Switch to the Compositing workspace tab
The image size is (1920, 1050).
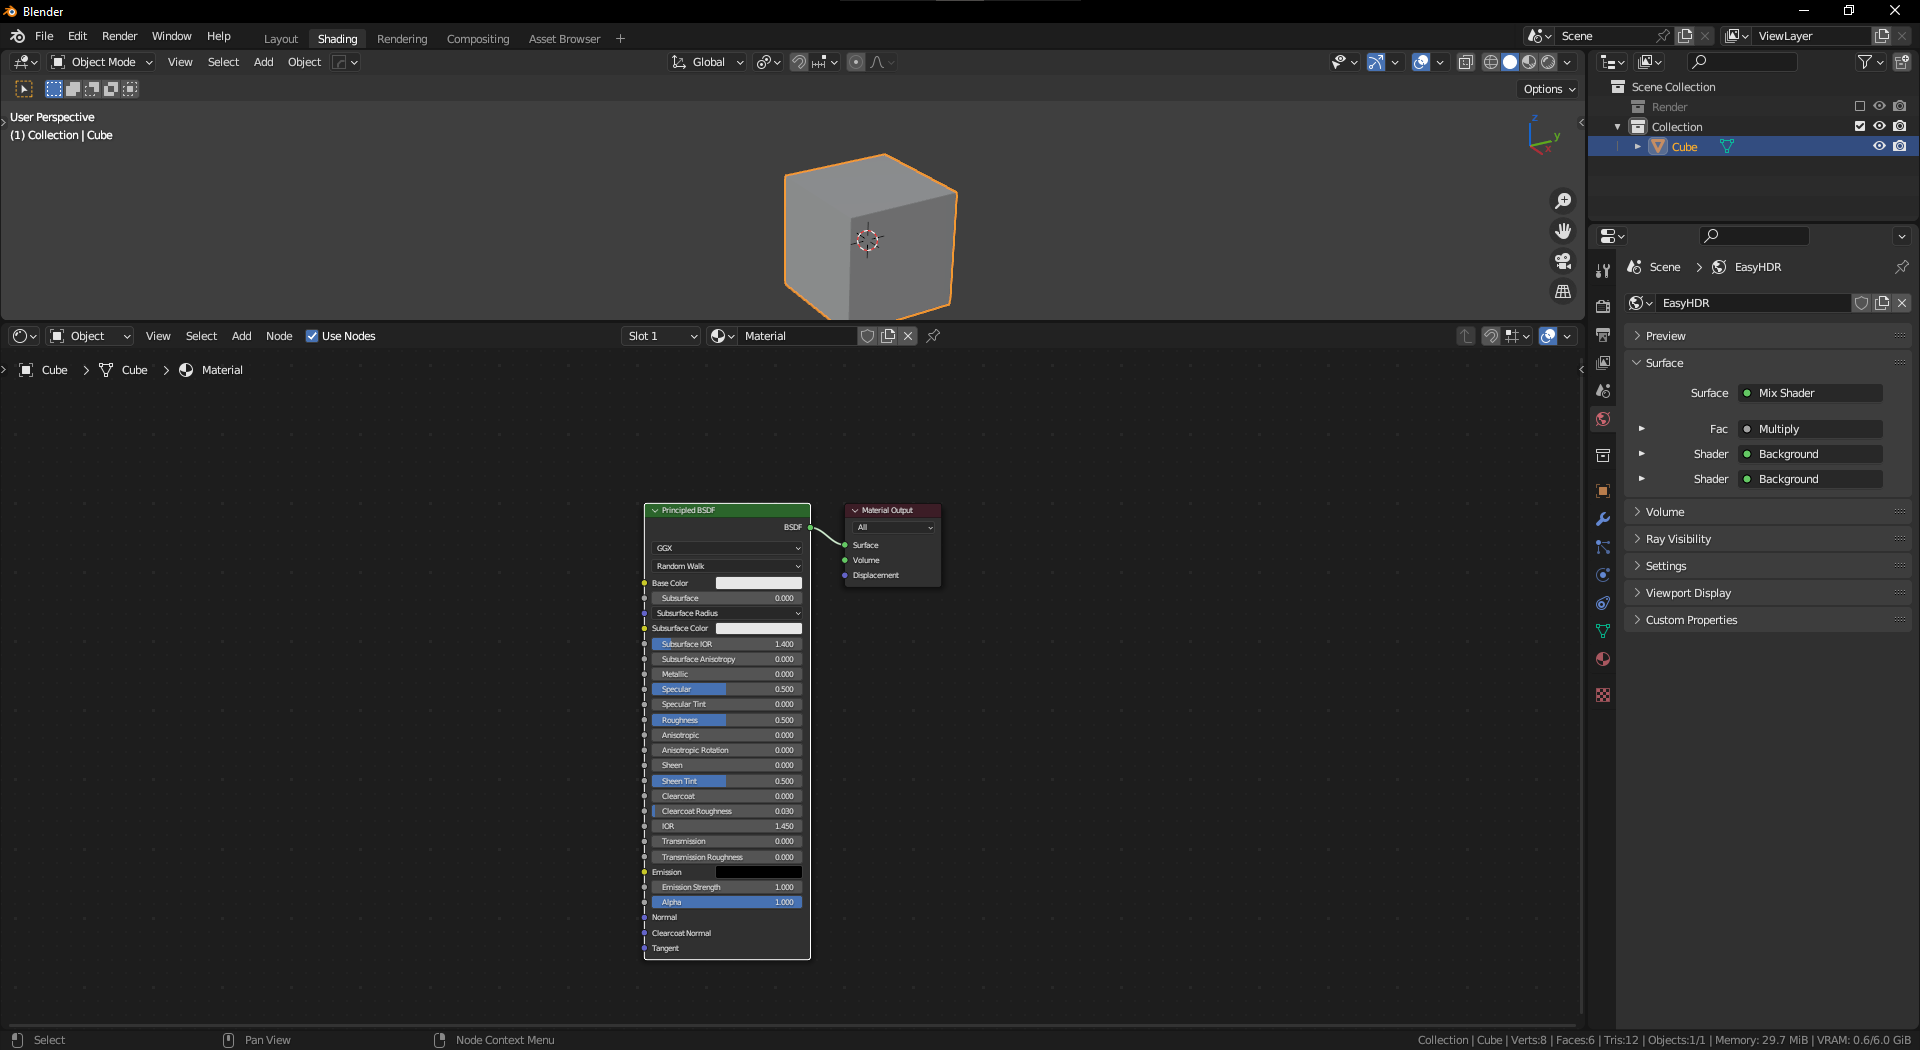pos(477,39)
